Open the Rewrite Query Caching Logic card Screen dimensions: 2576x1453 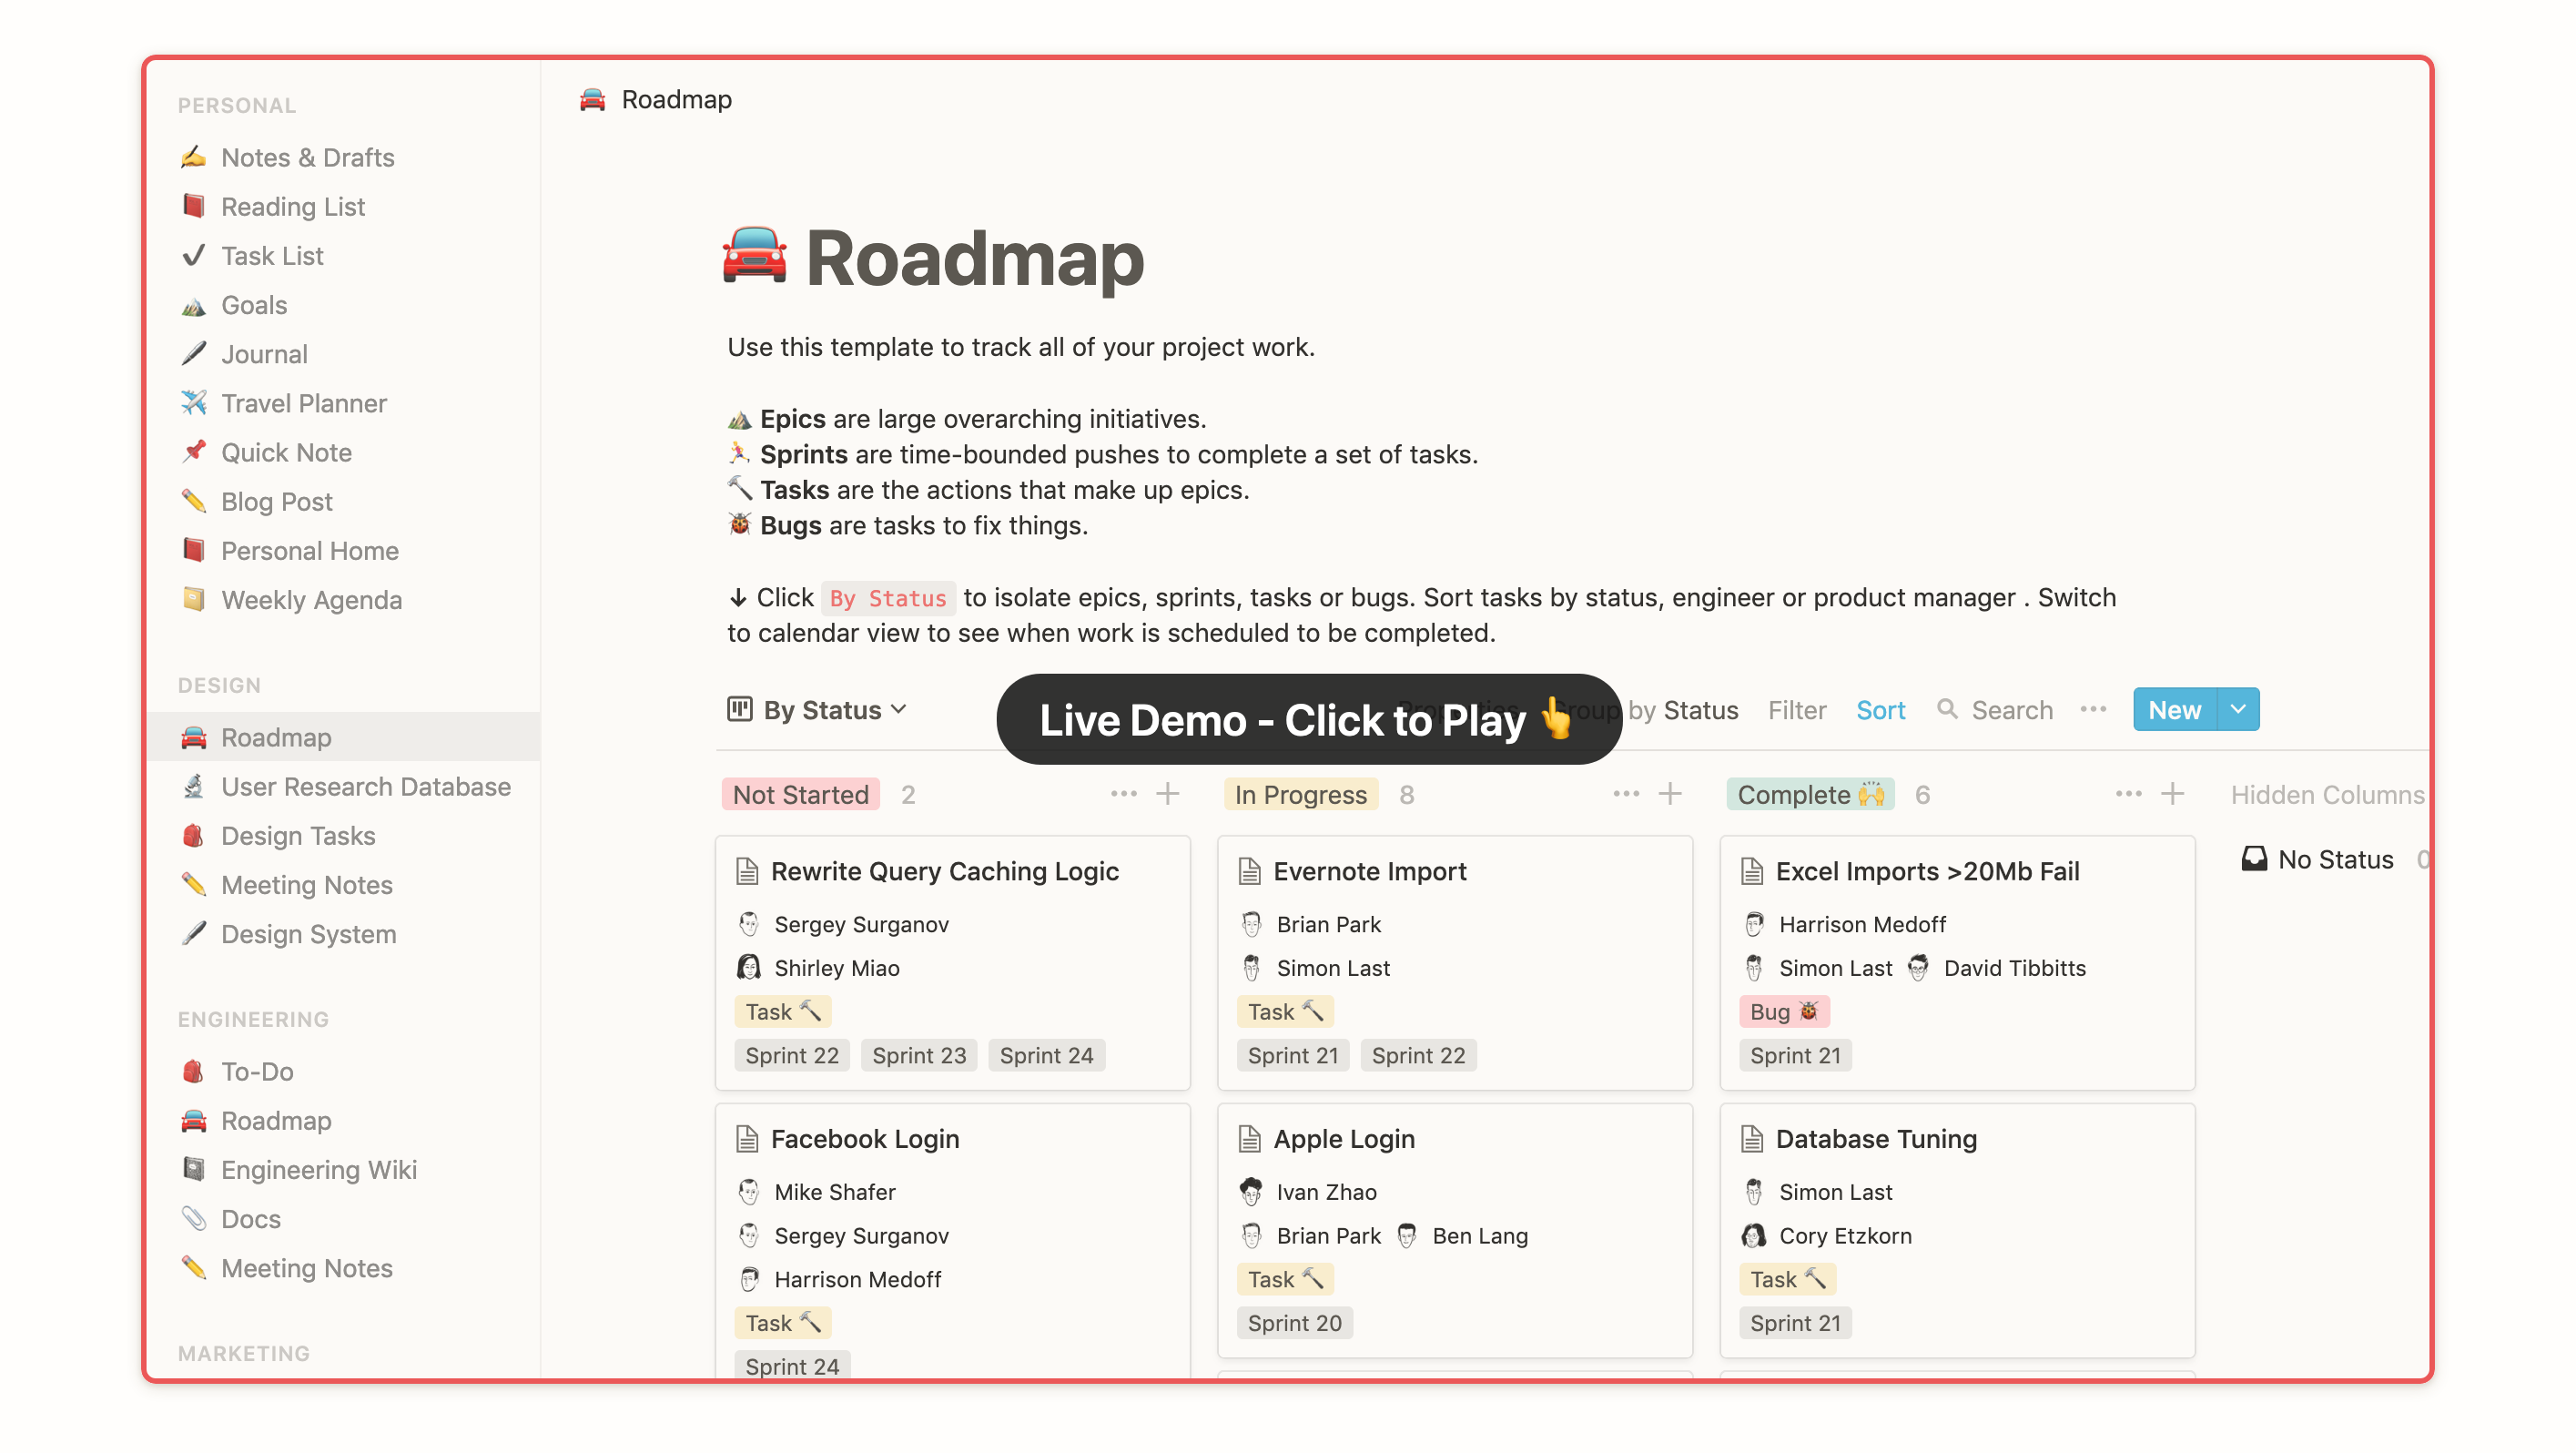(952, 962)
